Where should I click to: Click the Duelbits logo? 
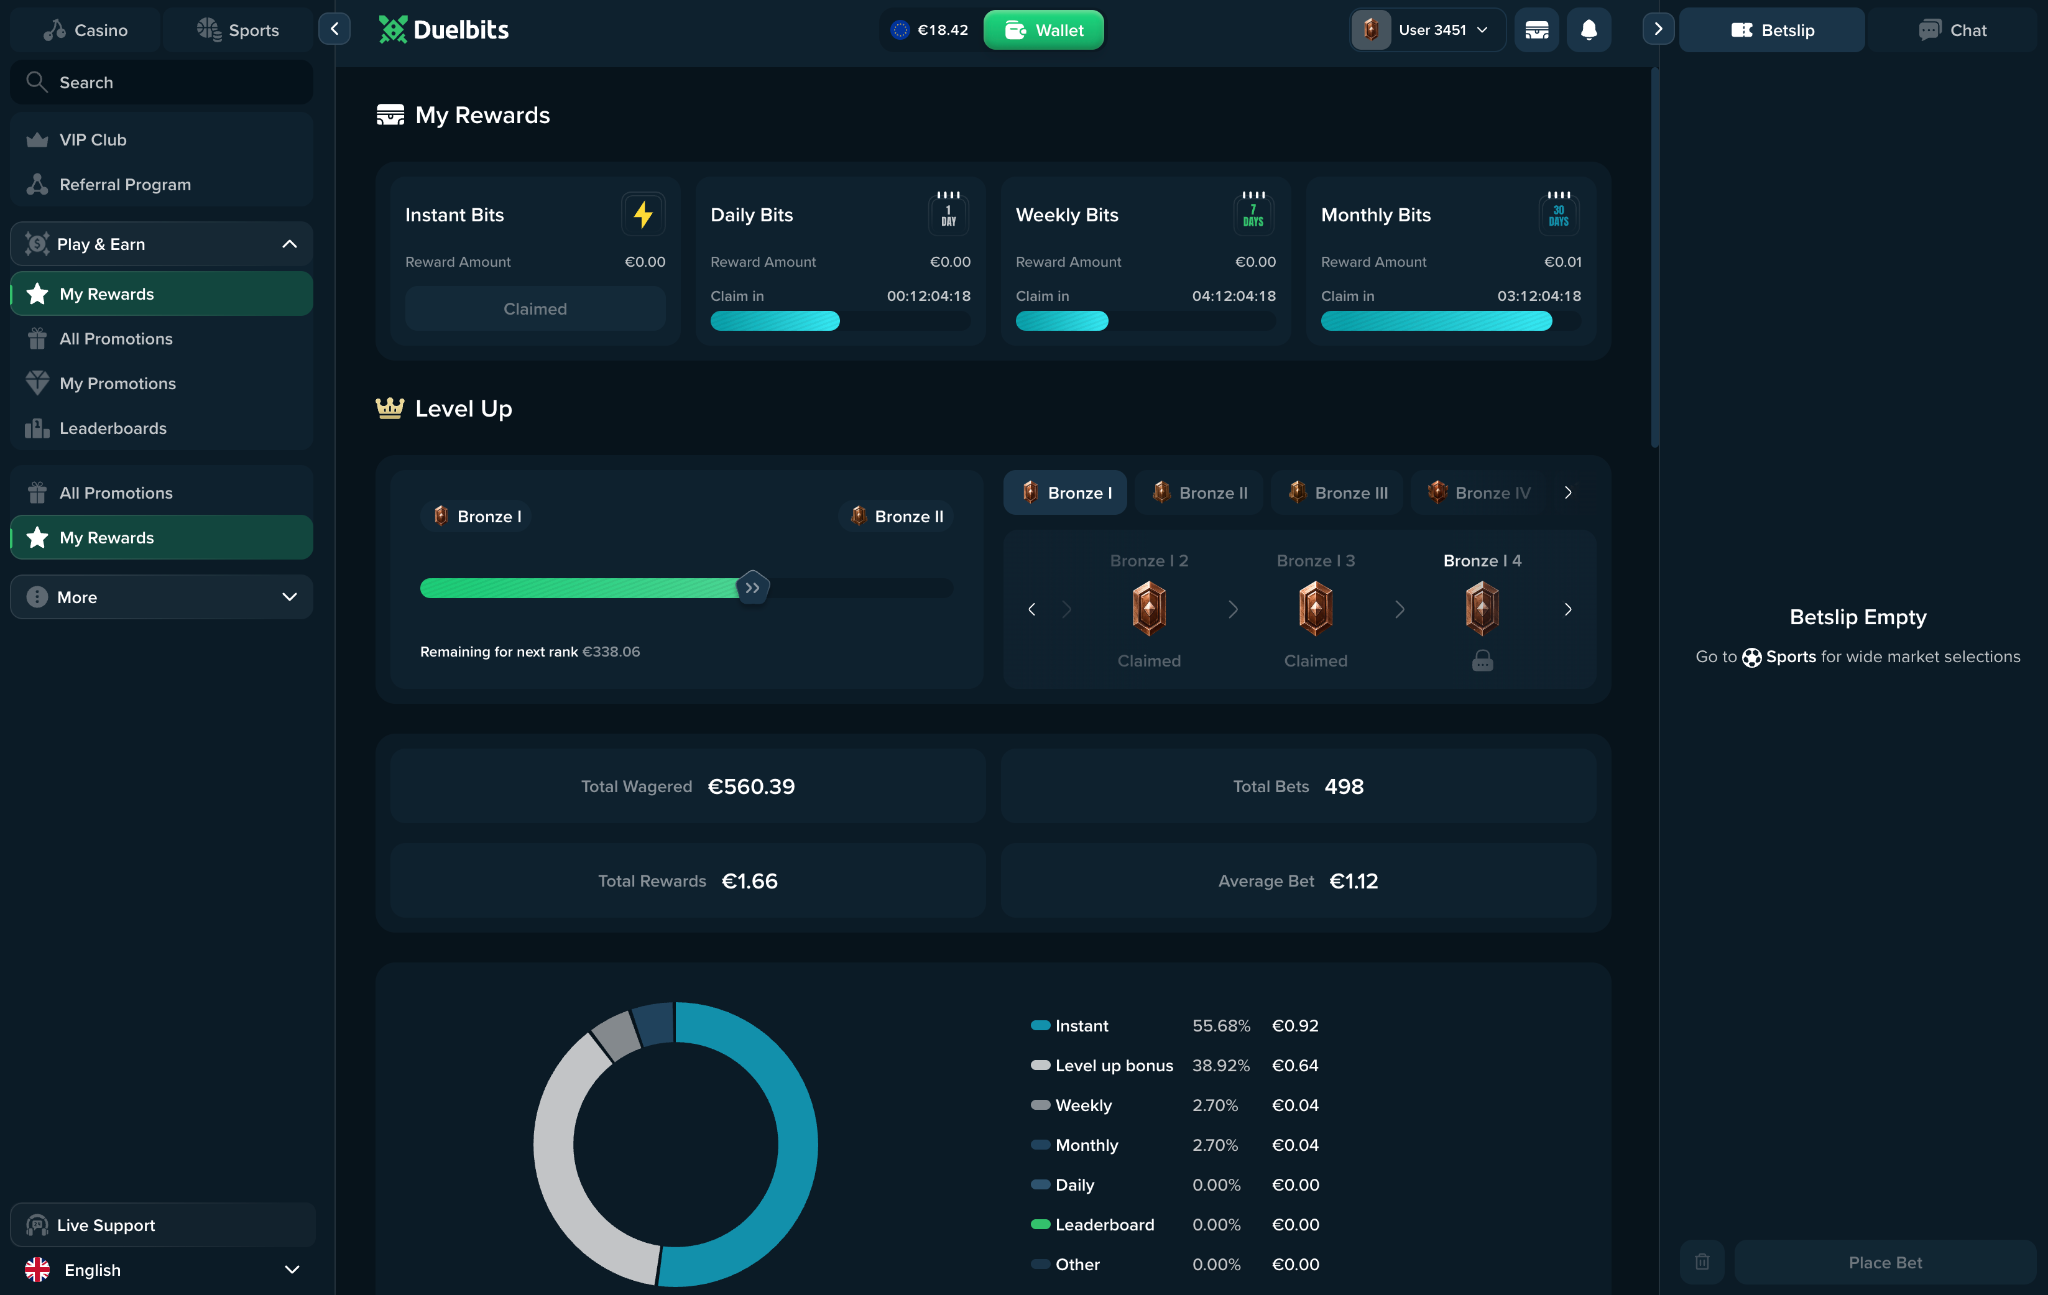coord(444,30)
